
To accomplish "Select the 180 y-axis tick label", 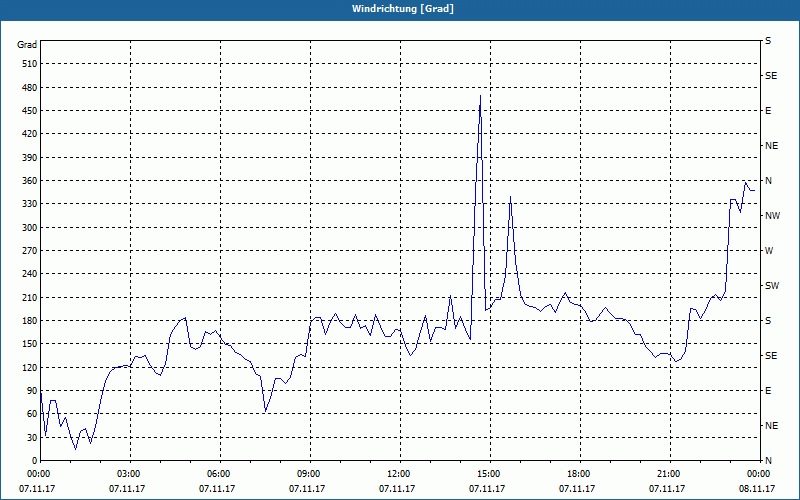I will [x=31, y=321].
